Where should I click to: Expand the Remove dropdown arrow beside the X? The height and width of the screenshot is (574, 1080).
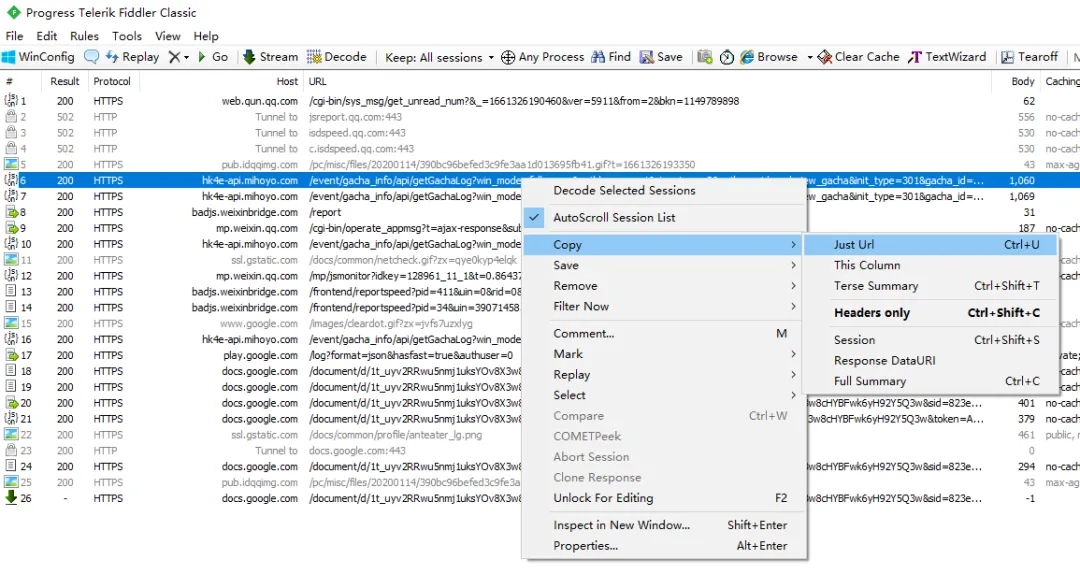186,57
